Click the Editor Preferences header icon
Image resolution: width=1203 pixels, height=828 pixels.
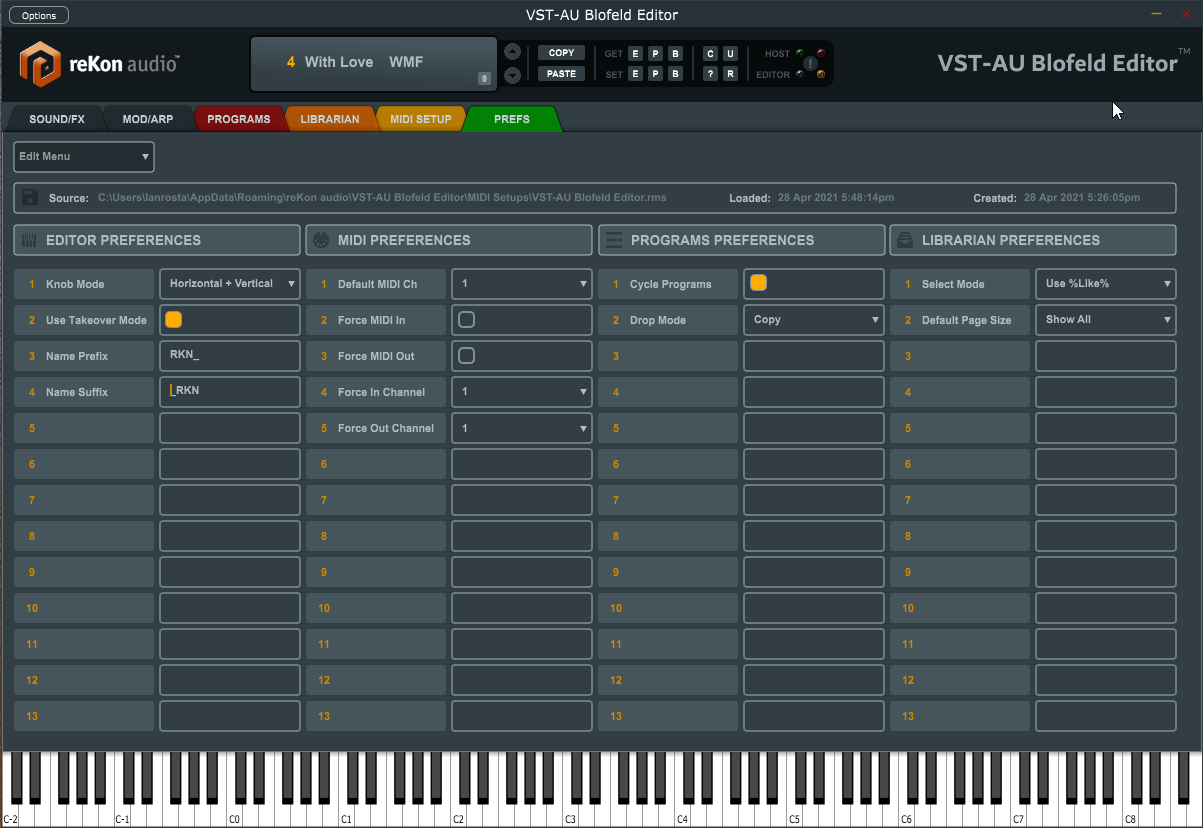click(29, 240)
